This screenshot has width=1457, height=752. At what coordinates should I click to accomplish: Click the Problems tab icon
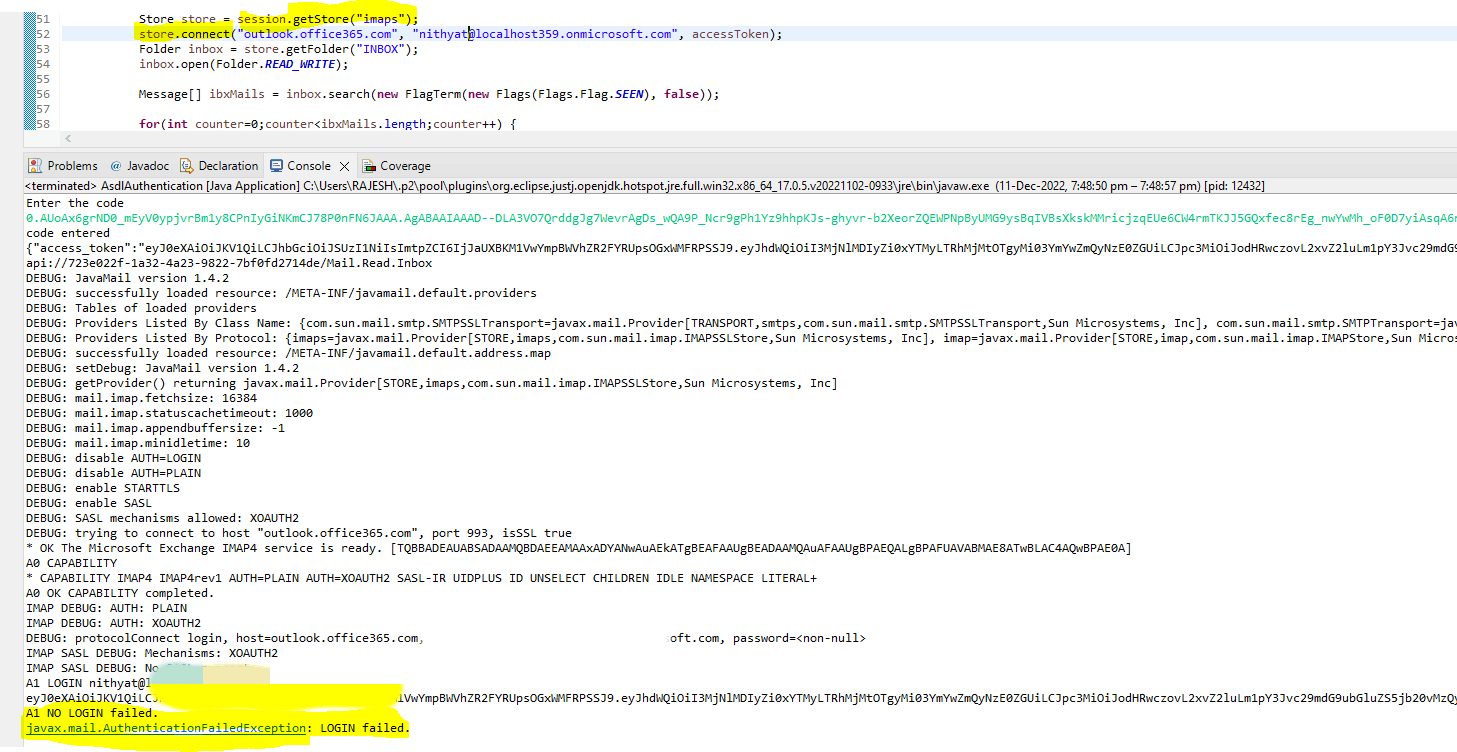pyautogui.click(x=35, y=166)
